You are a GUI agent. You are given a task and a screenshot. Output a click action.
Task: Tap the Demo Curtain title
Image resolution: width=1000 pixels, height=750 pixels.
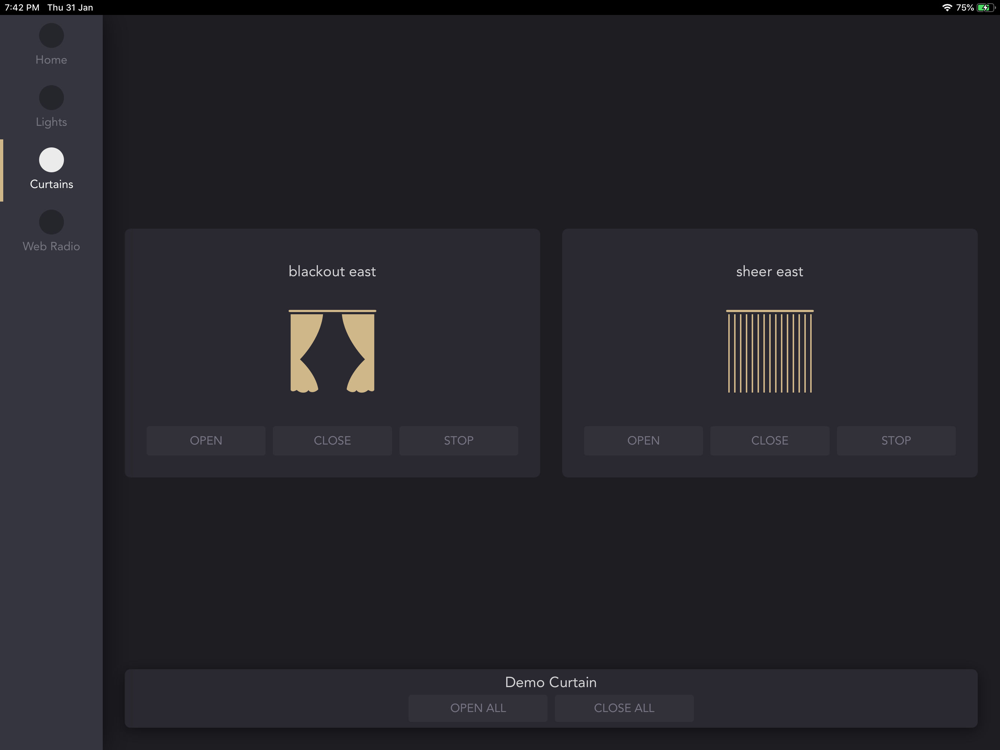(551, 682)
